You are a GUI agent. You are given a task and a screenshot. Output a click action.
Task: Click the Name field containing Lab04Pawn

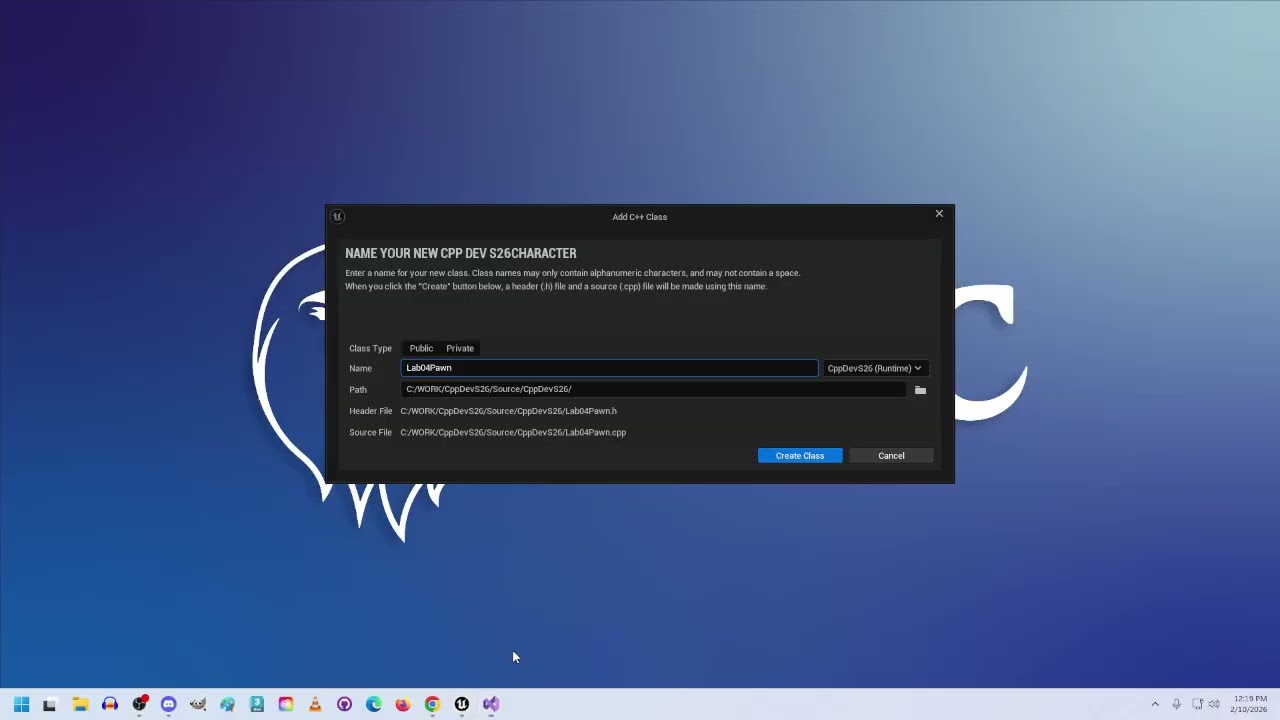point(609,368)
